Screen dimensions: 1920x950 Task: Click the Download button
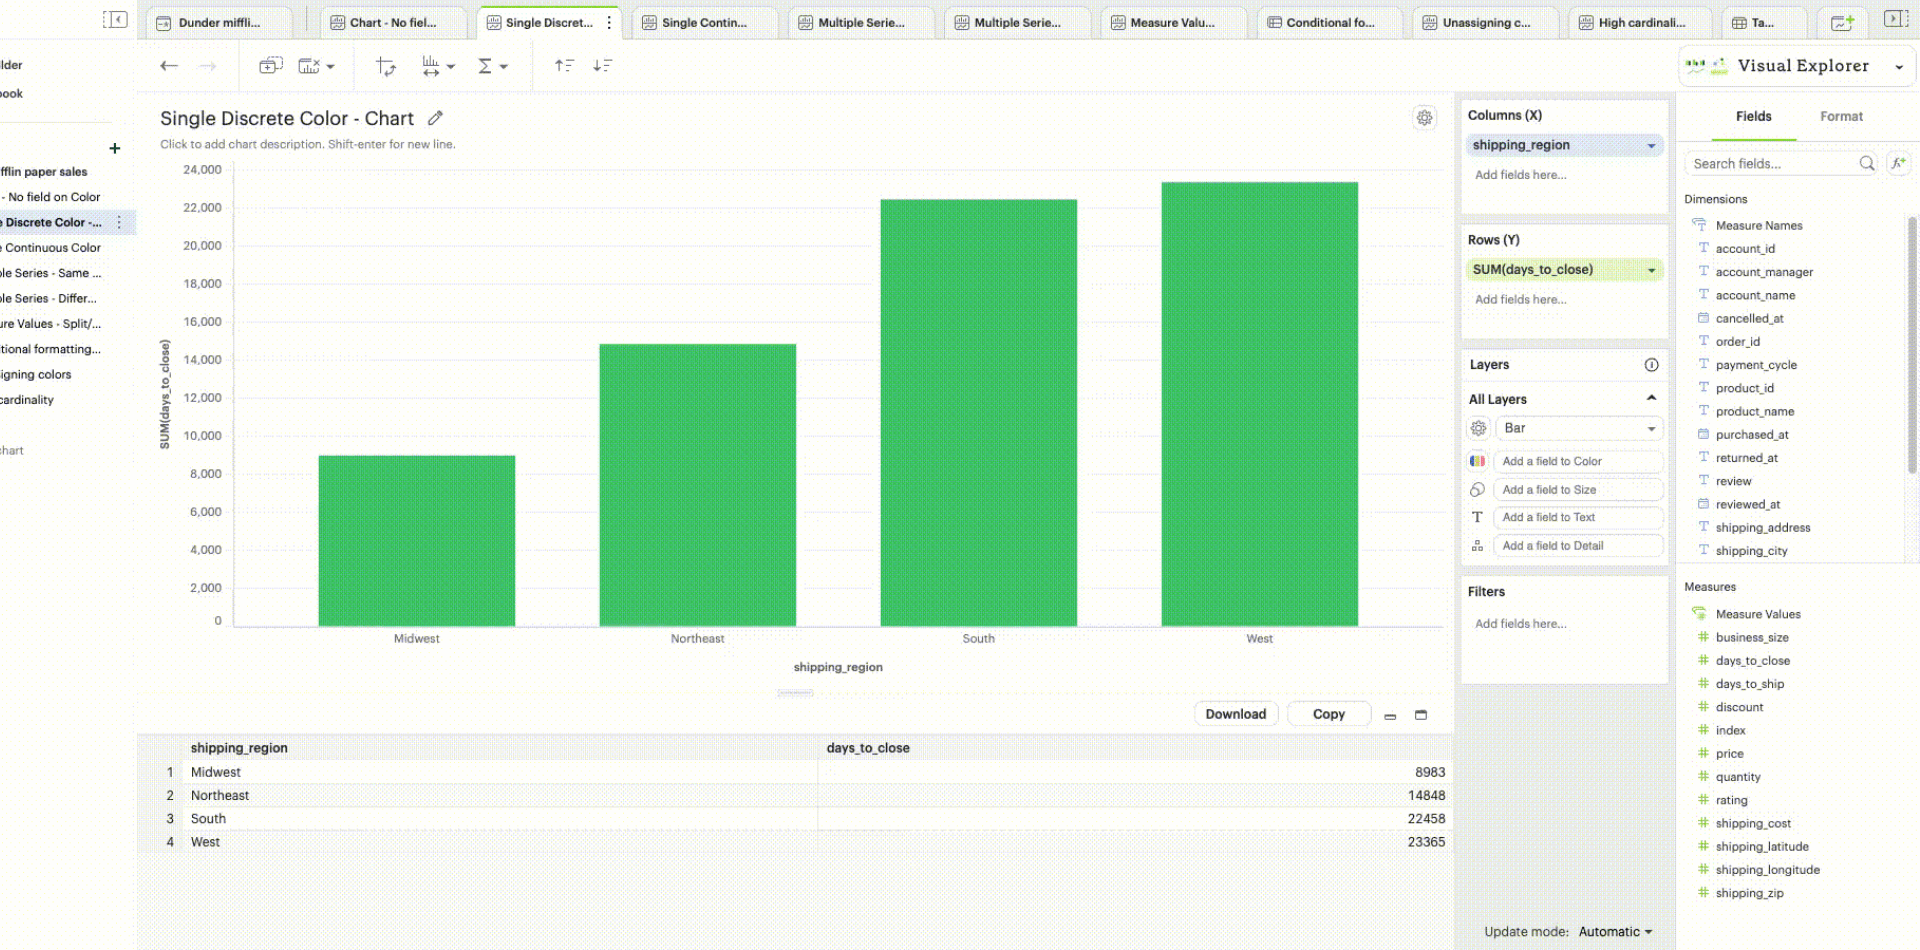[1235, 714]
